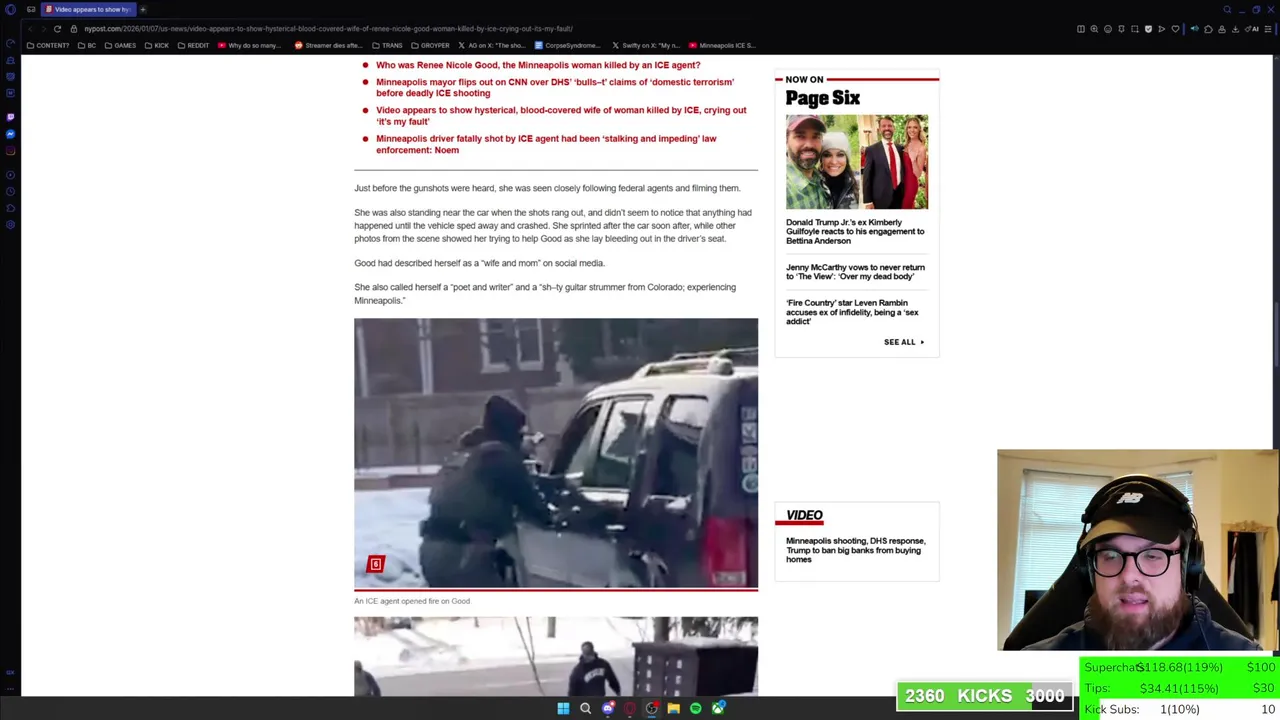Expand the REDDIT bookmarks folder
Screen dimensions: 1280x720
coord(193,45)
